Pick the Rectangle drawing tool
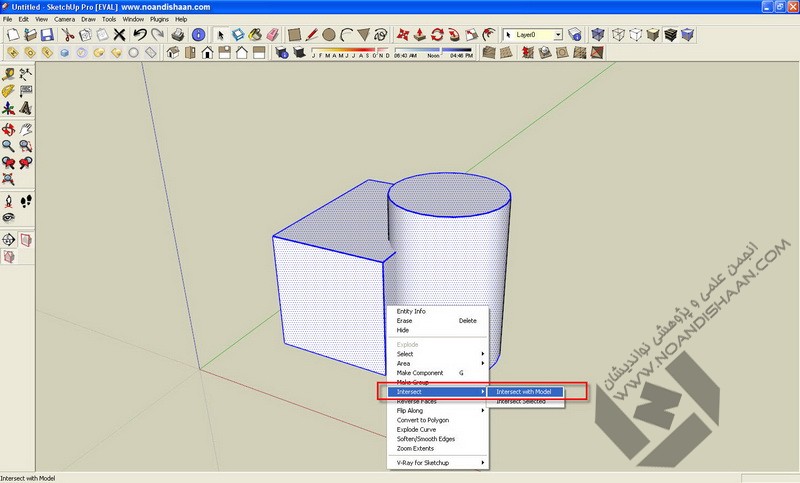This screenshot has width=800, height=483. point(295,34)
